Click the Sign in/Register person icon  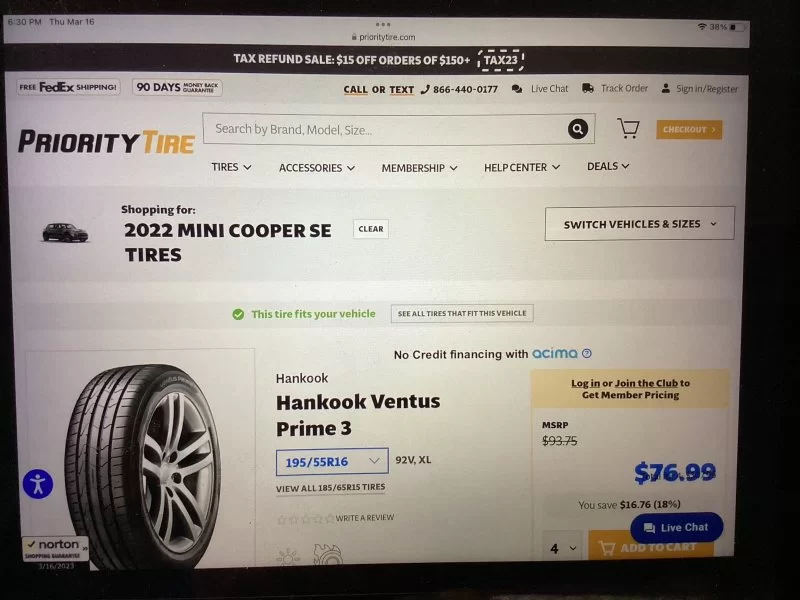click(665, 88)
